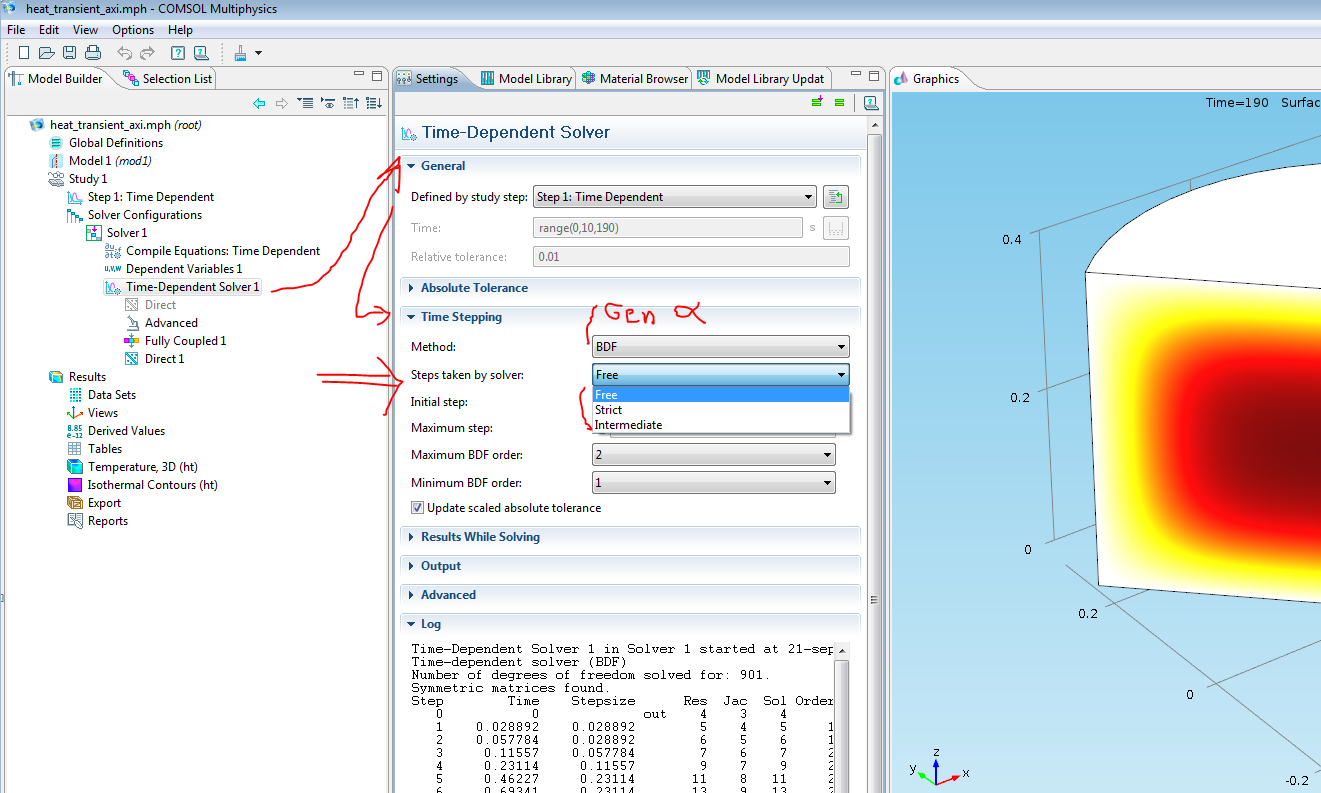Open a model with the folder icon
Image resolution: width=1321 pixels, height=793 pixels.
coord(46,53)
